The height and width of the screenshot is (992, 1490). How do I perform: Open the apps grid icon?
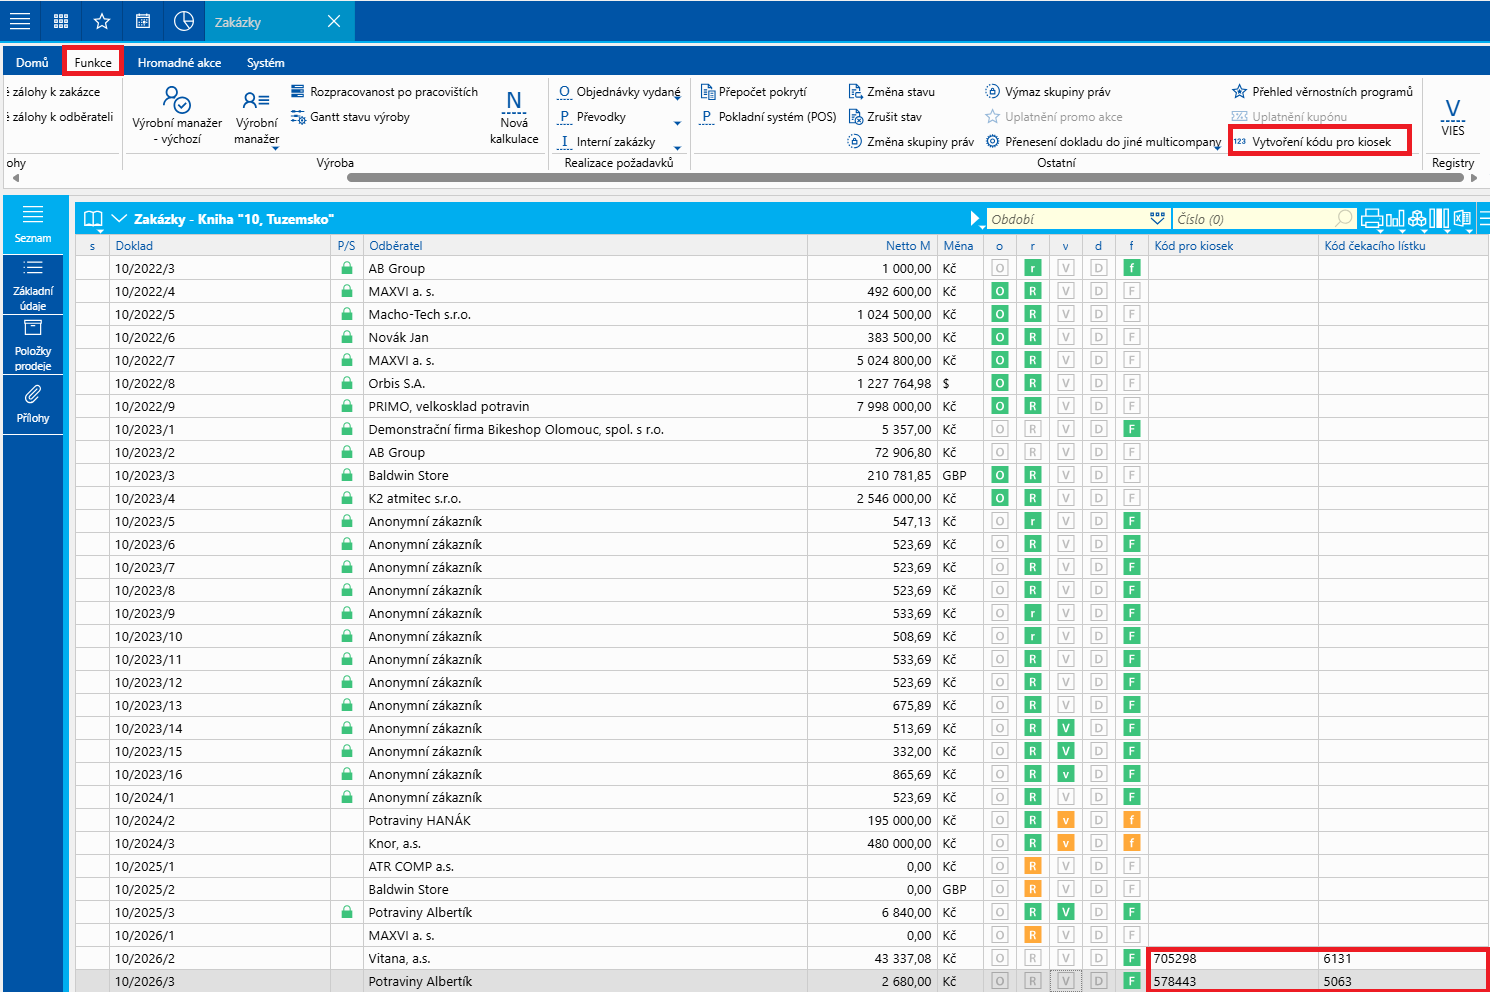click(x=61, y=21)
